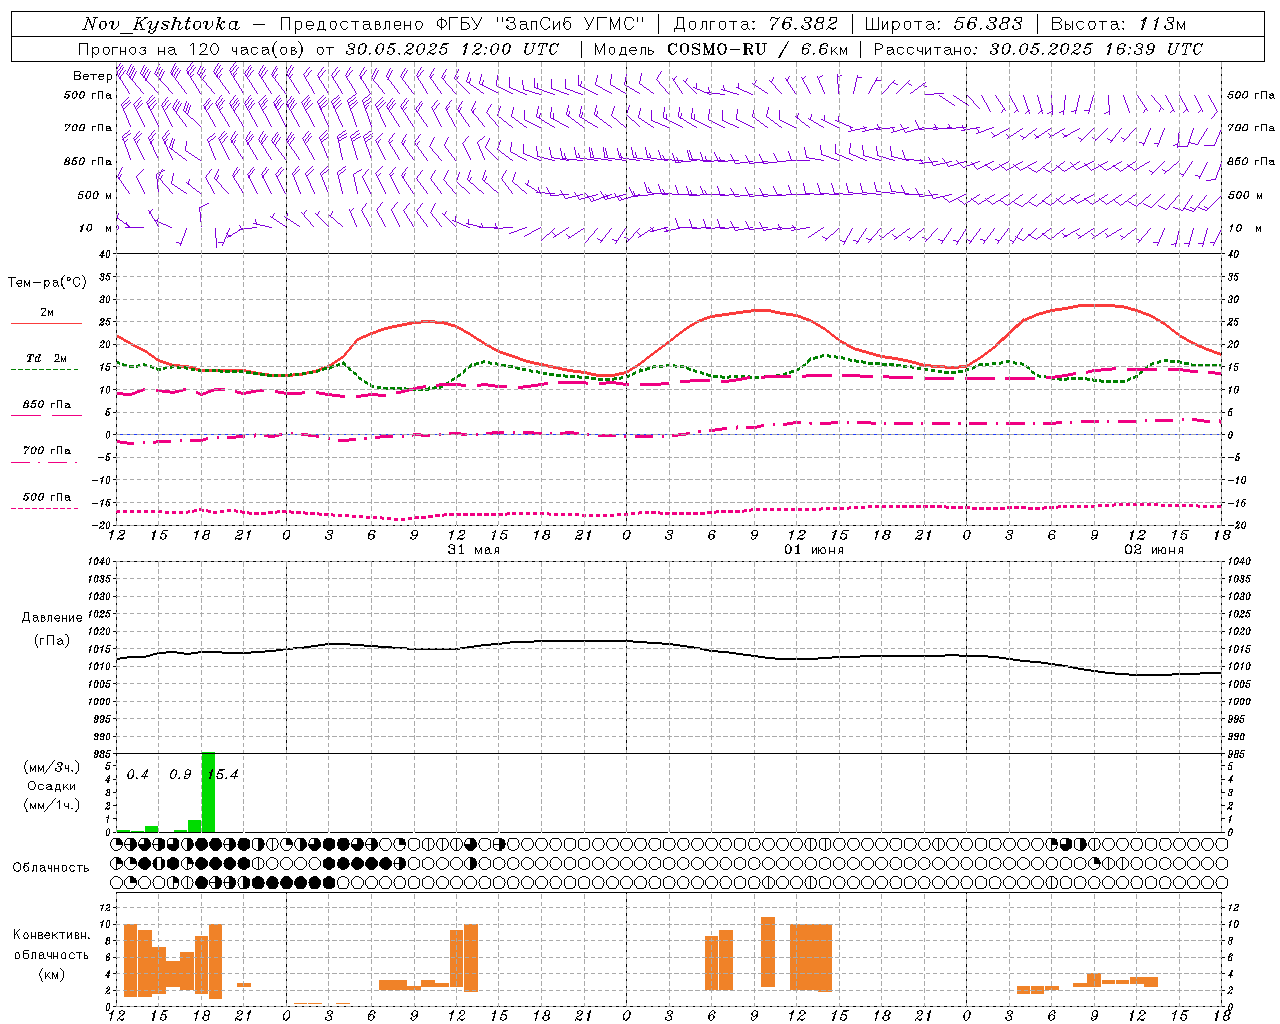Click the Прогноз на 120 часа(ов) text
The width and height of the screenshot is (1280, 1024).
[x=193, y=49]
